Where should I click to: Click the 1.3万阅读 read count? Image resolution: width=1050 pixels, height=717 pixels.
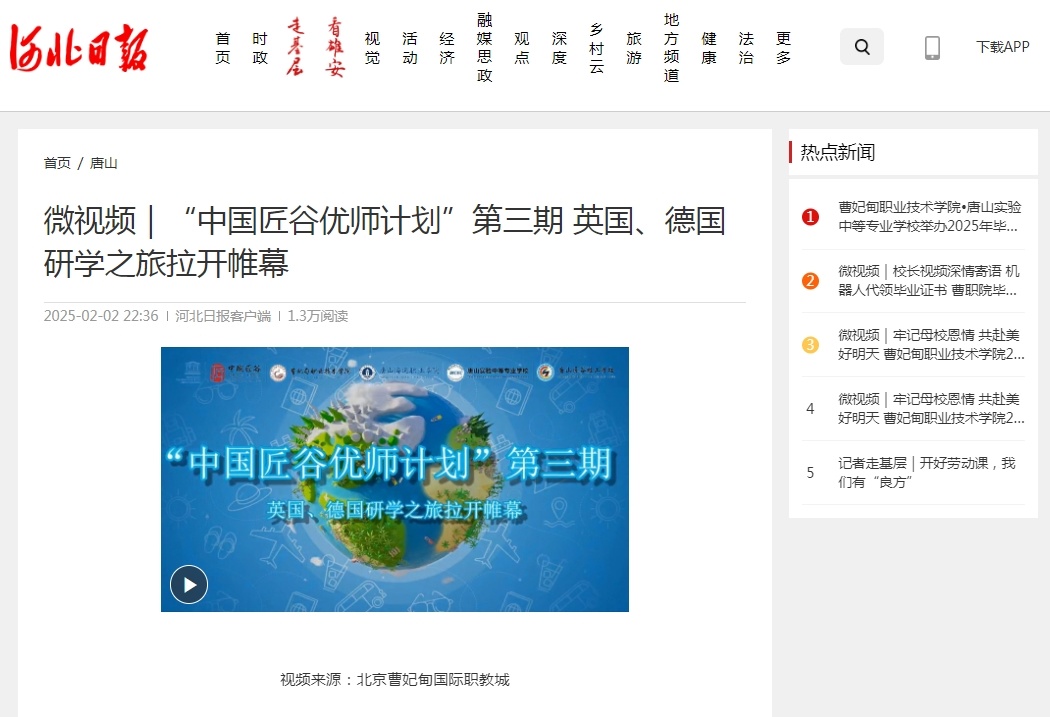[317, 316]
